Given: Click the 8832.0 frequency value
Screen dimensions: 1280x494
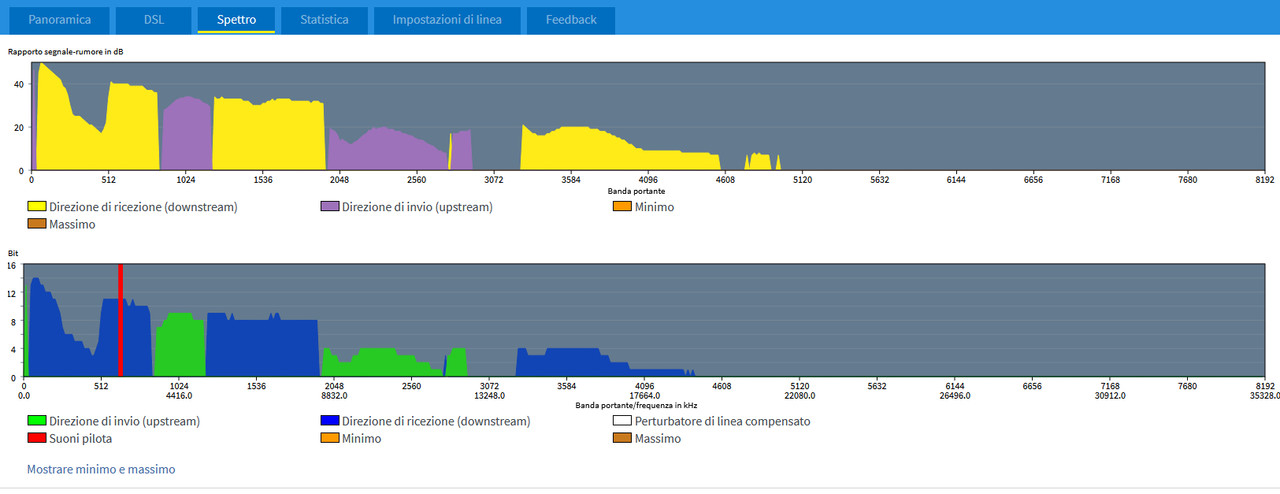Looking at the screenshot, I should pyautogui.click(x=334, y=395).
